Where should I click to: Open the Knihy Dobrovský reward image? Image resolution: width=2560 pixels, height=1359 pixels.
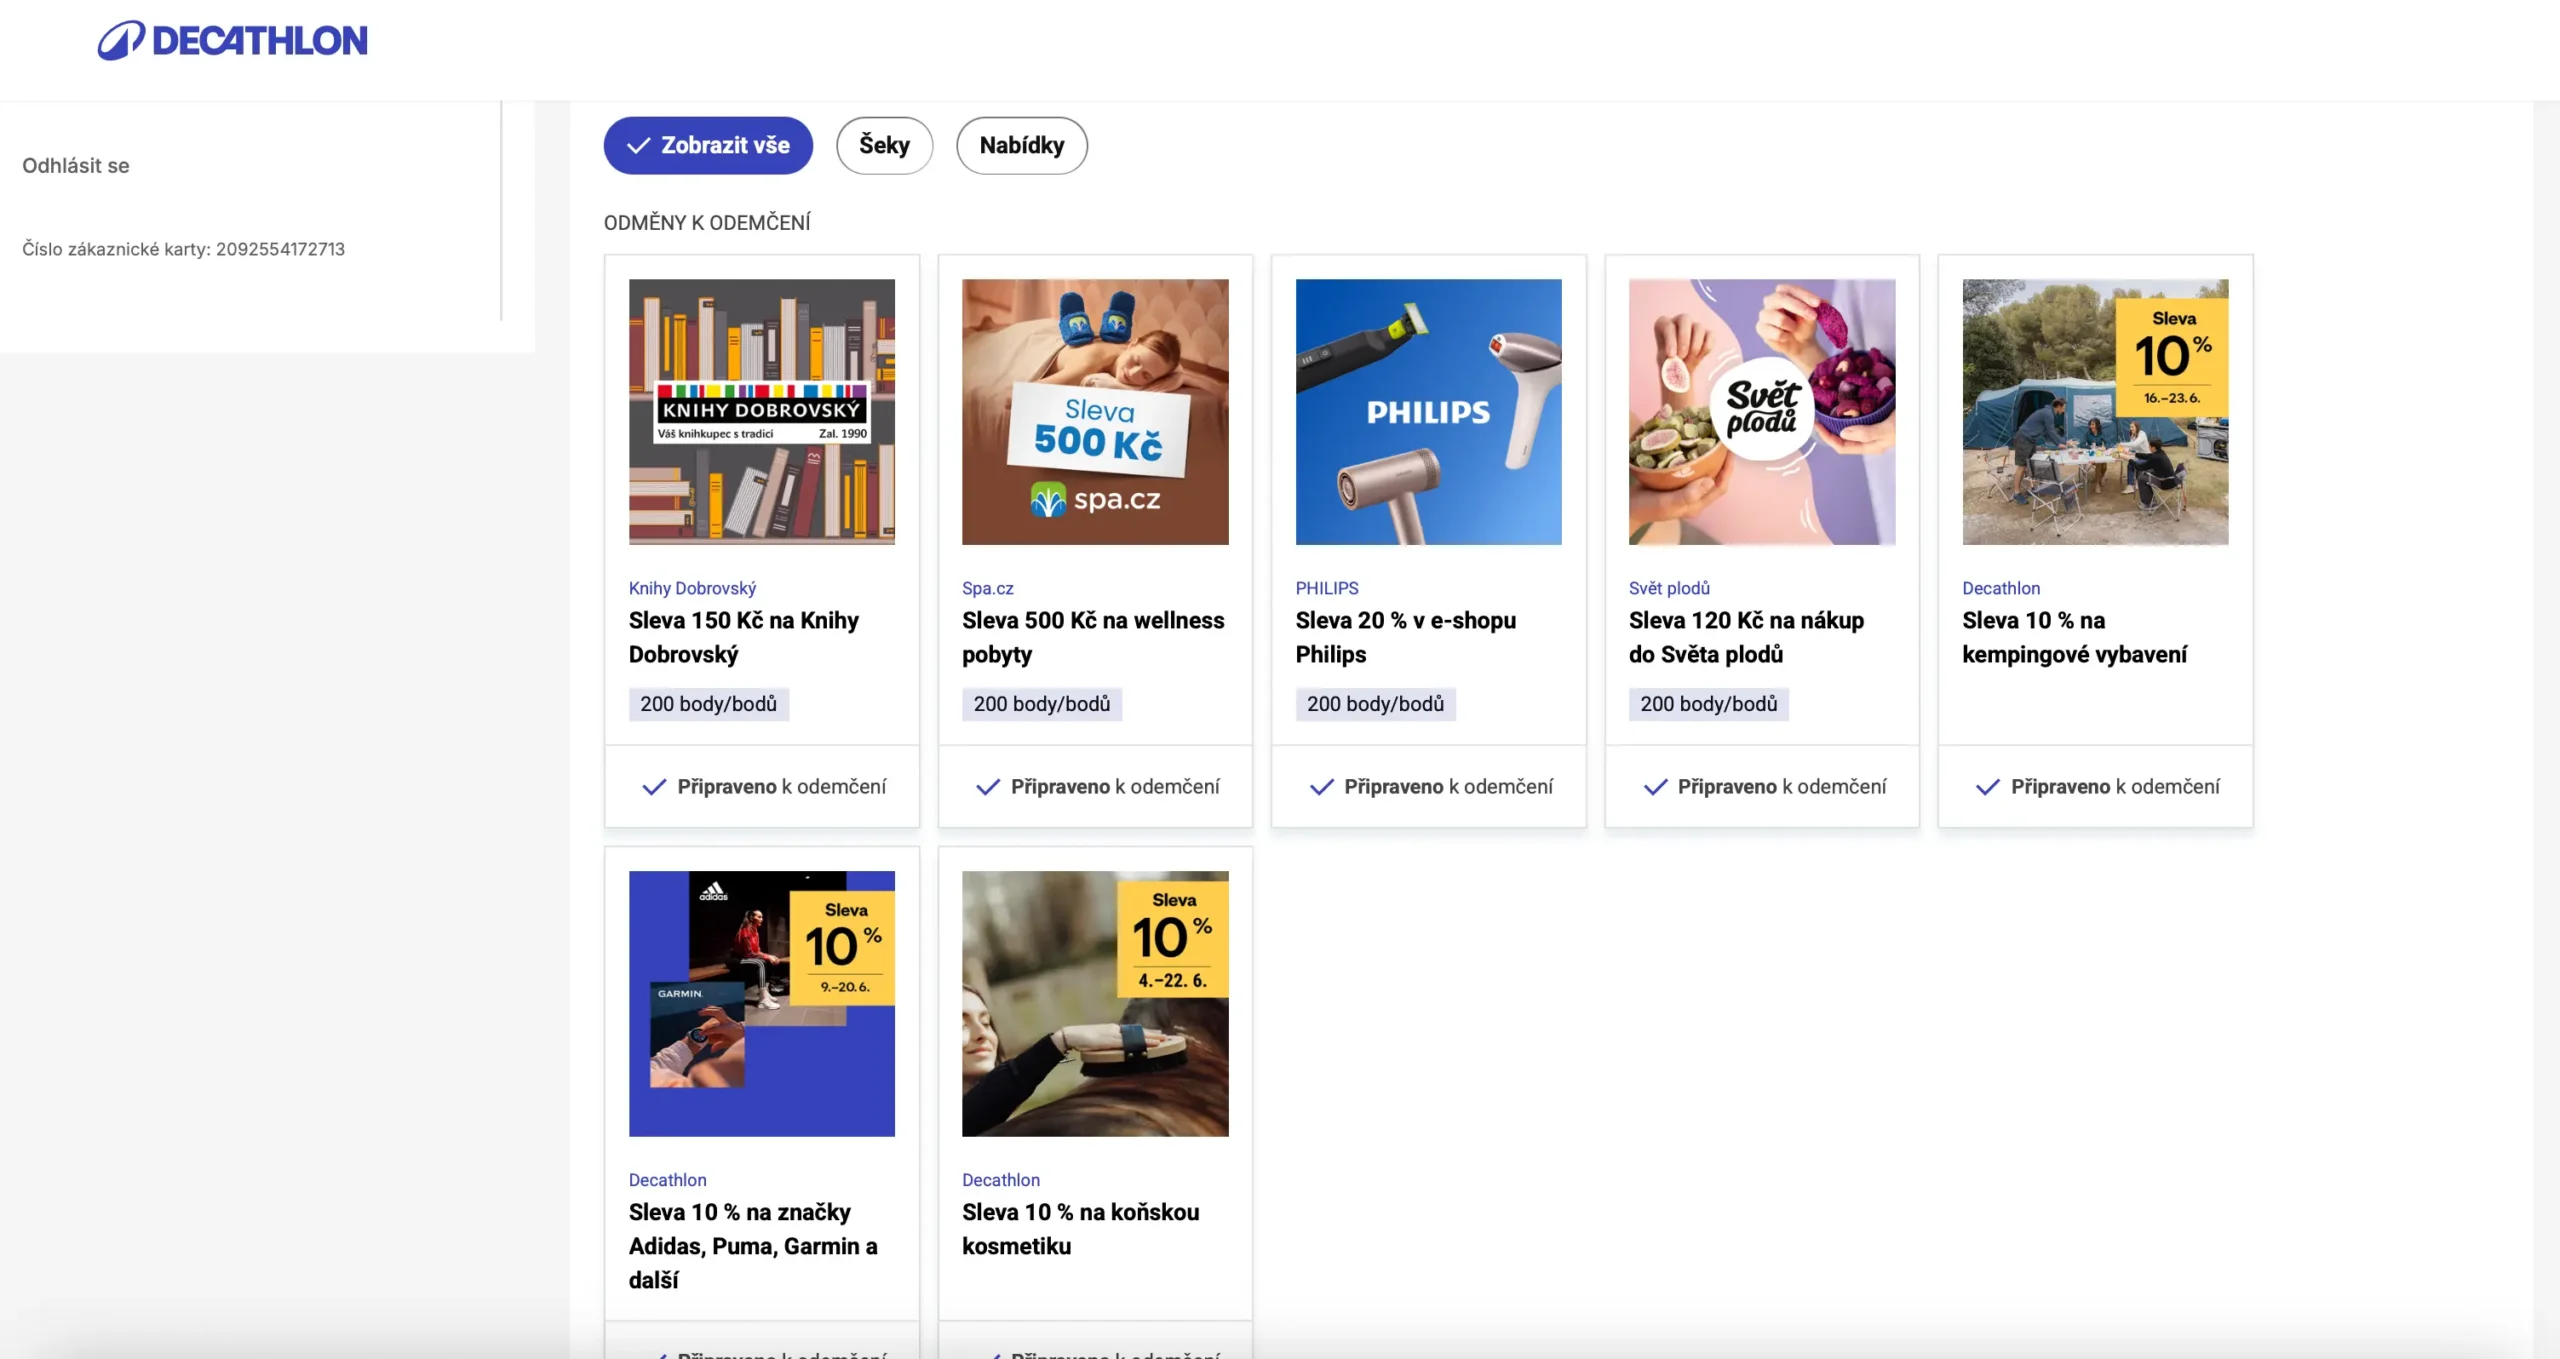click(x=761, y=412)
